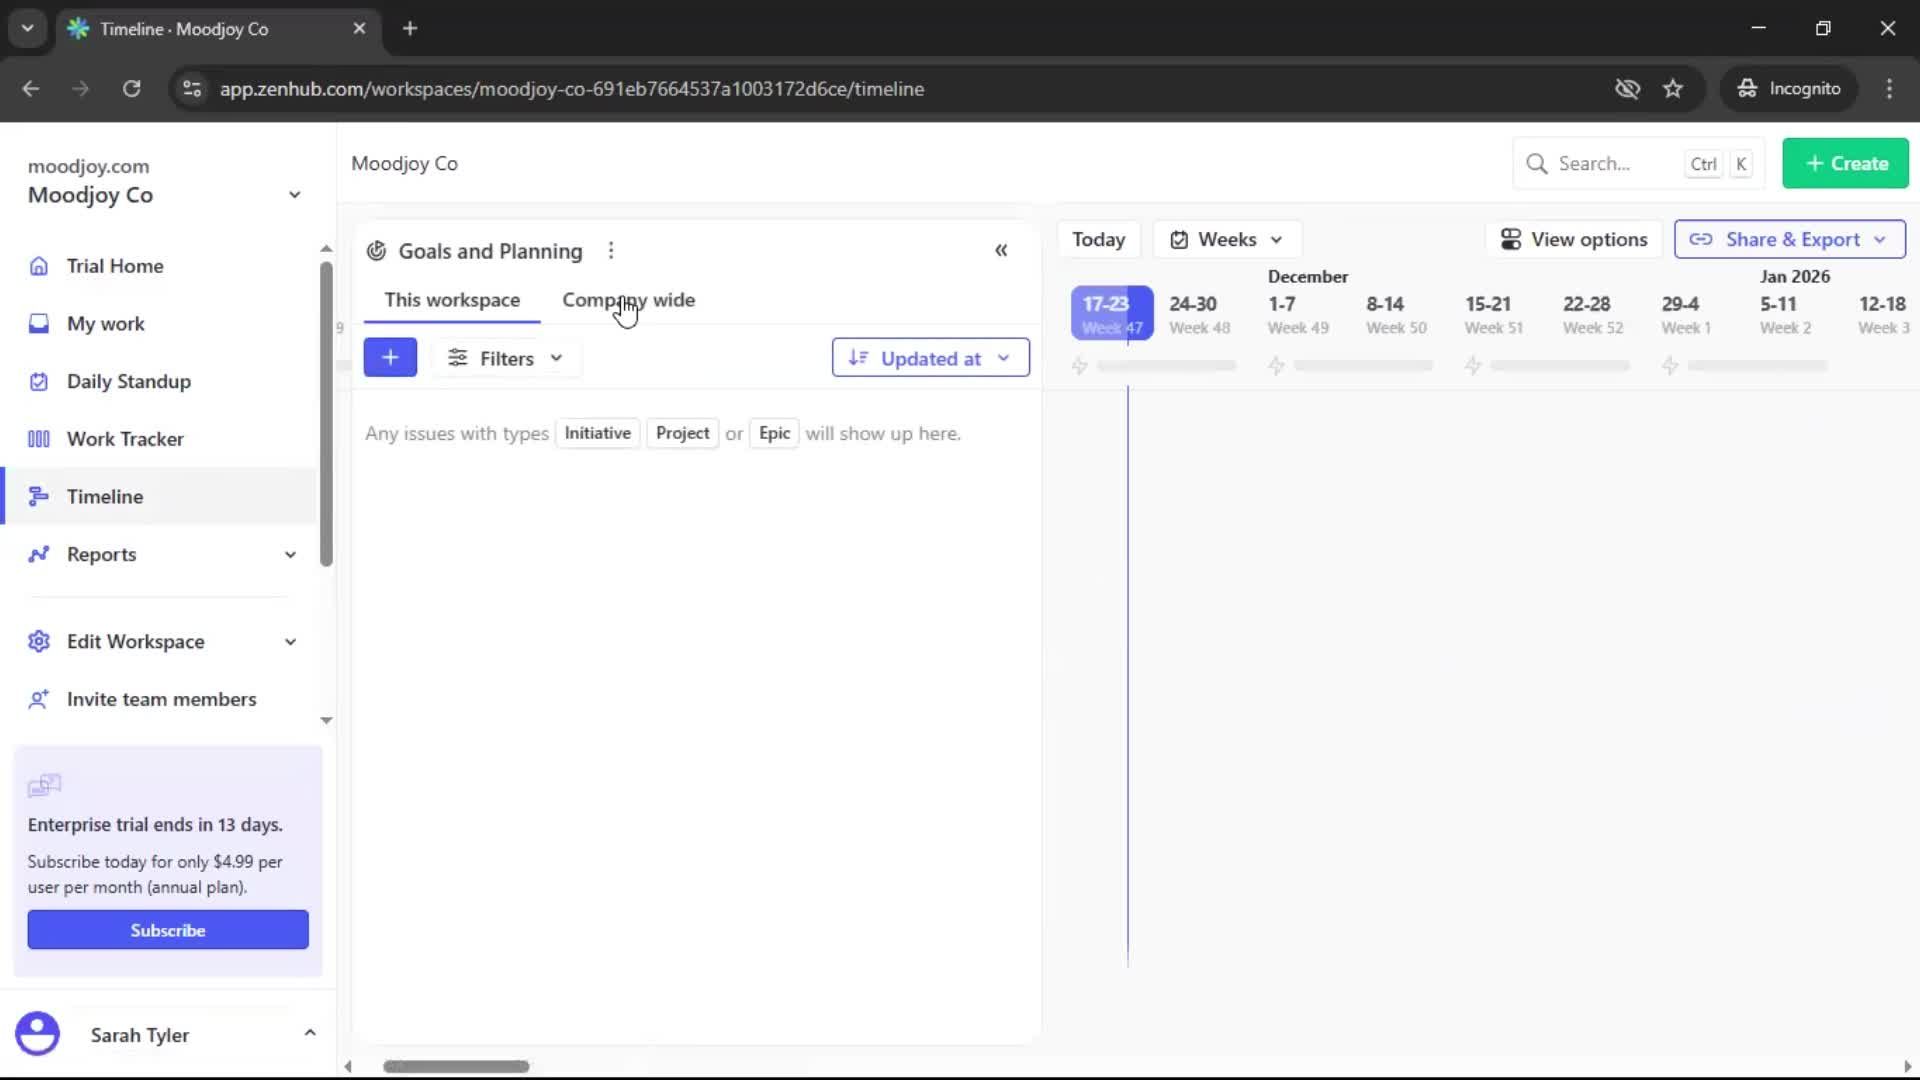Image resolution: width=1920 pixels, height=1080 pixels.
Task: Click the add issue plus button
Action: 391,357
